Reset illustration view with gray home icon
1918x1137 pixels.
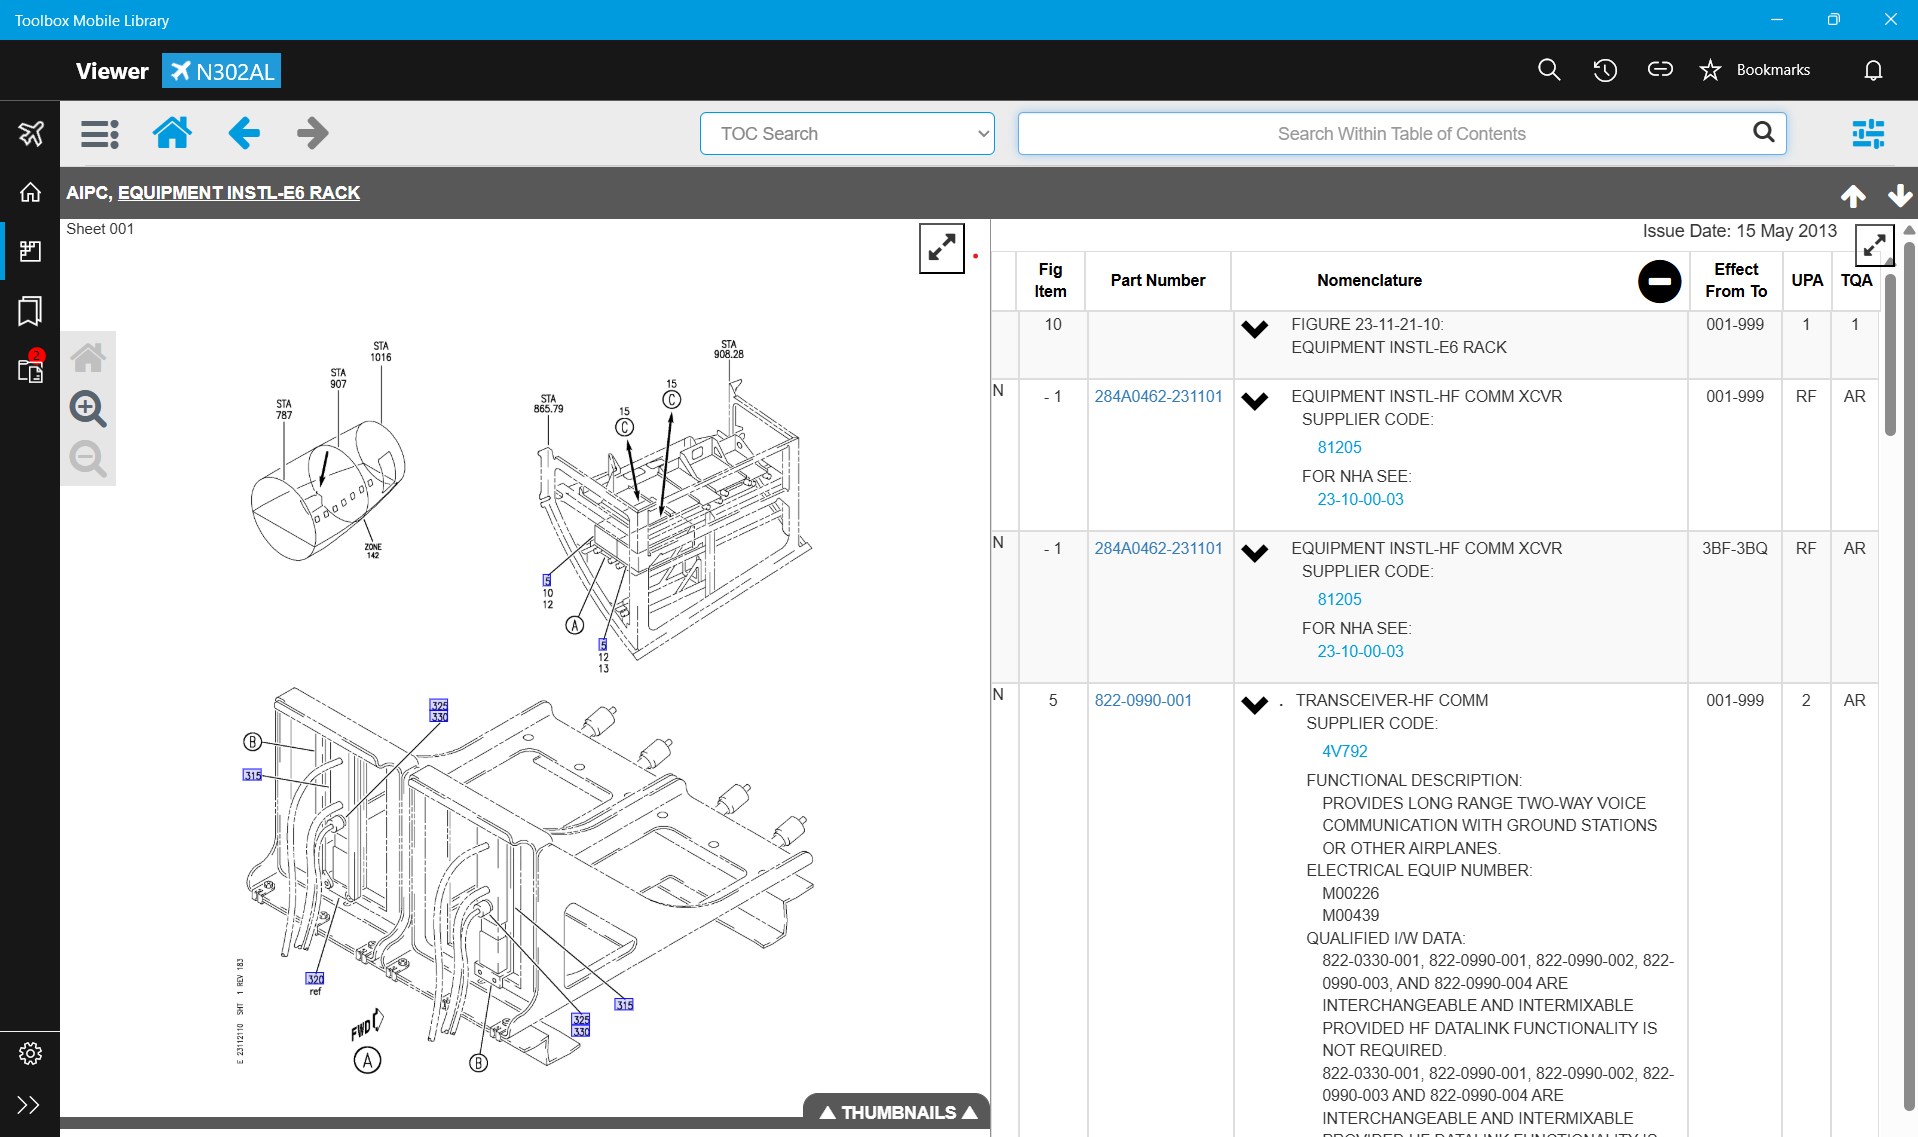coord(88,357)
